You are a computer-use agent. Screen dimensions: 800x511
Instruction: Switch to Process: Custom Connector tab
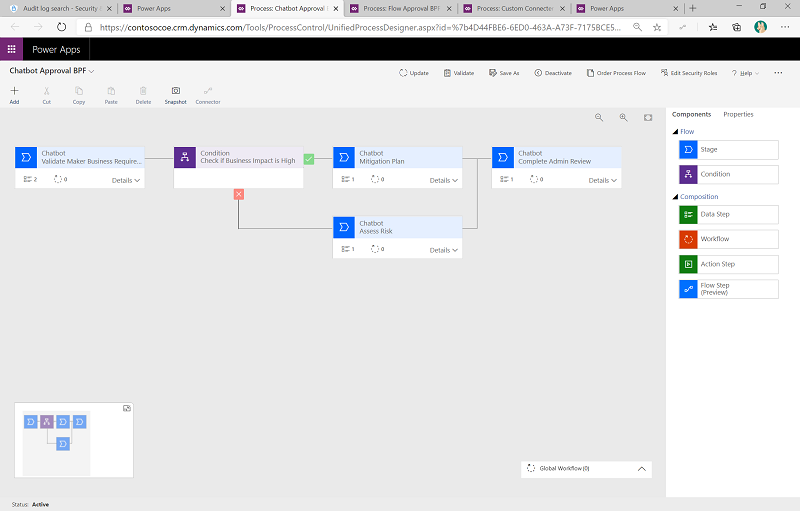click(x=514, y=8)
